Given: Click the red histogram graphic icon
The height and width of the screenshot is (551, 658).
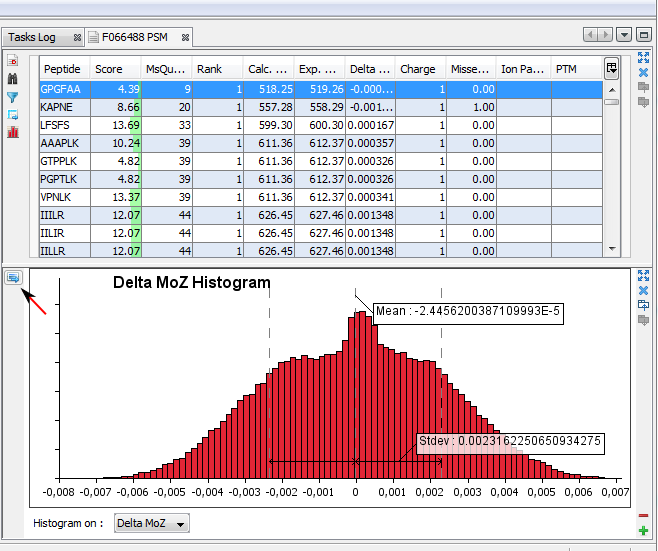Looking at the screenshot, I should [13, 132].
